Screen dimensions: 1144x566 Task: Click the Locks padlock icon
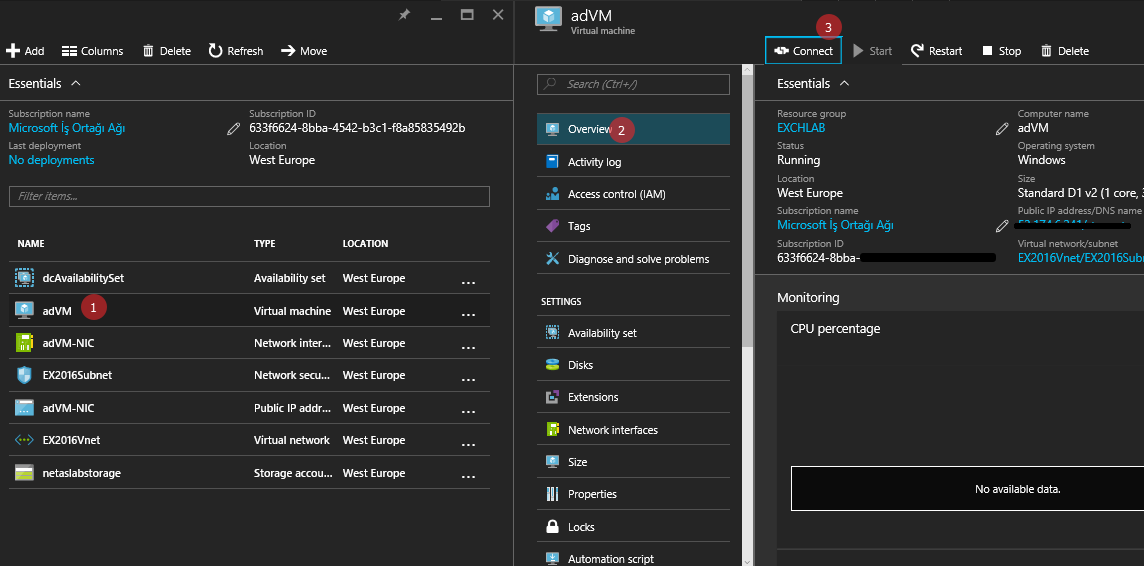click(552, 527)
